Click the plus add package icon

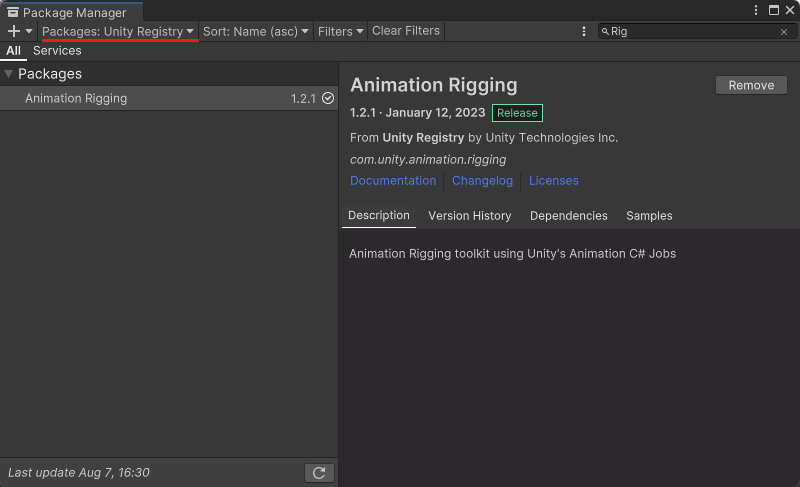14,31
